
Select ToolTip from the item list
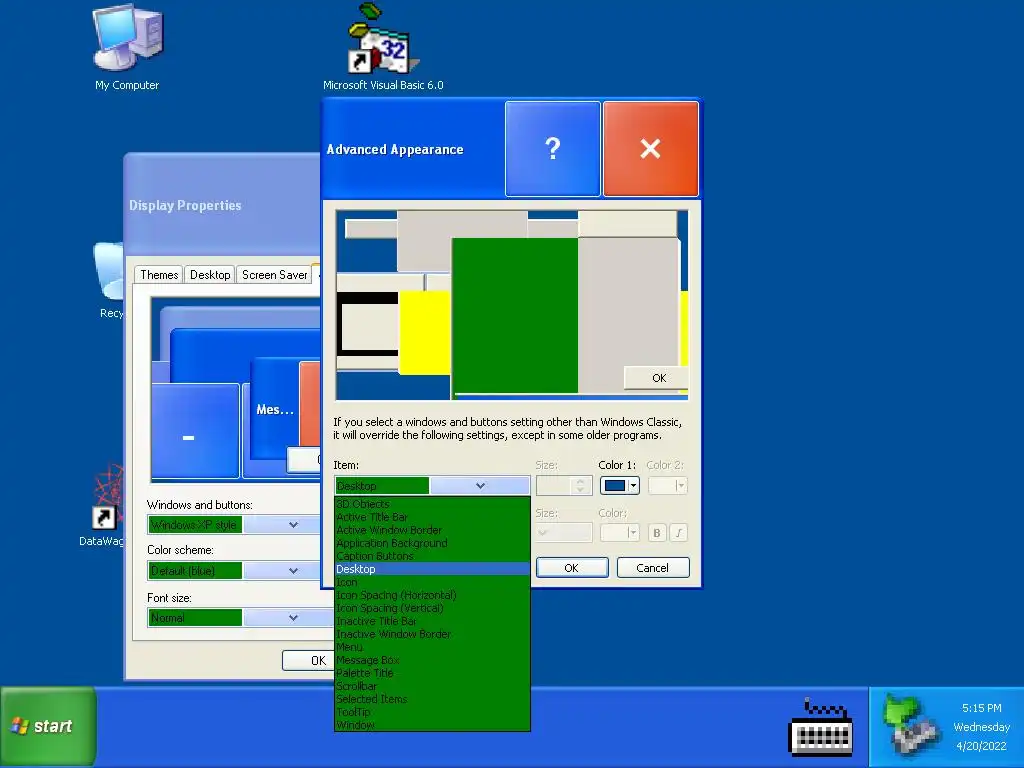[432, 712]
